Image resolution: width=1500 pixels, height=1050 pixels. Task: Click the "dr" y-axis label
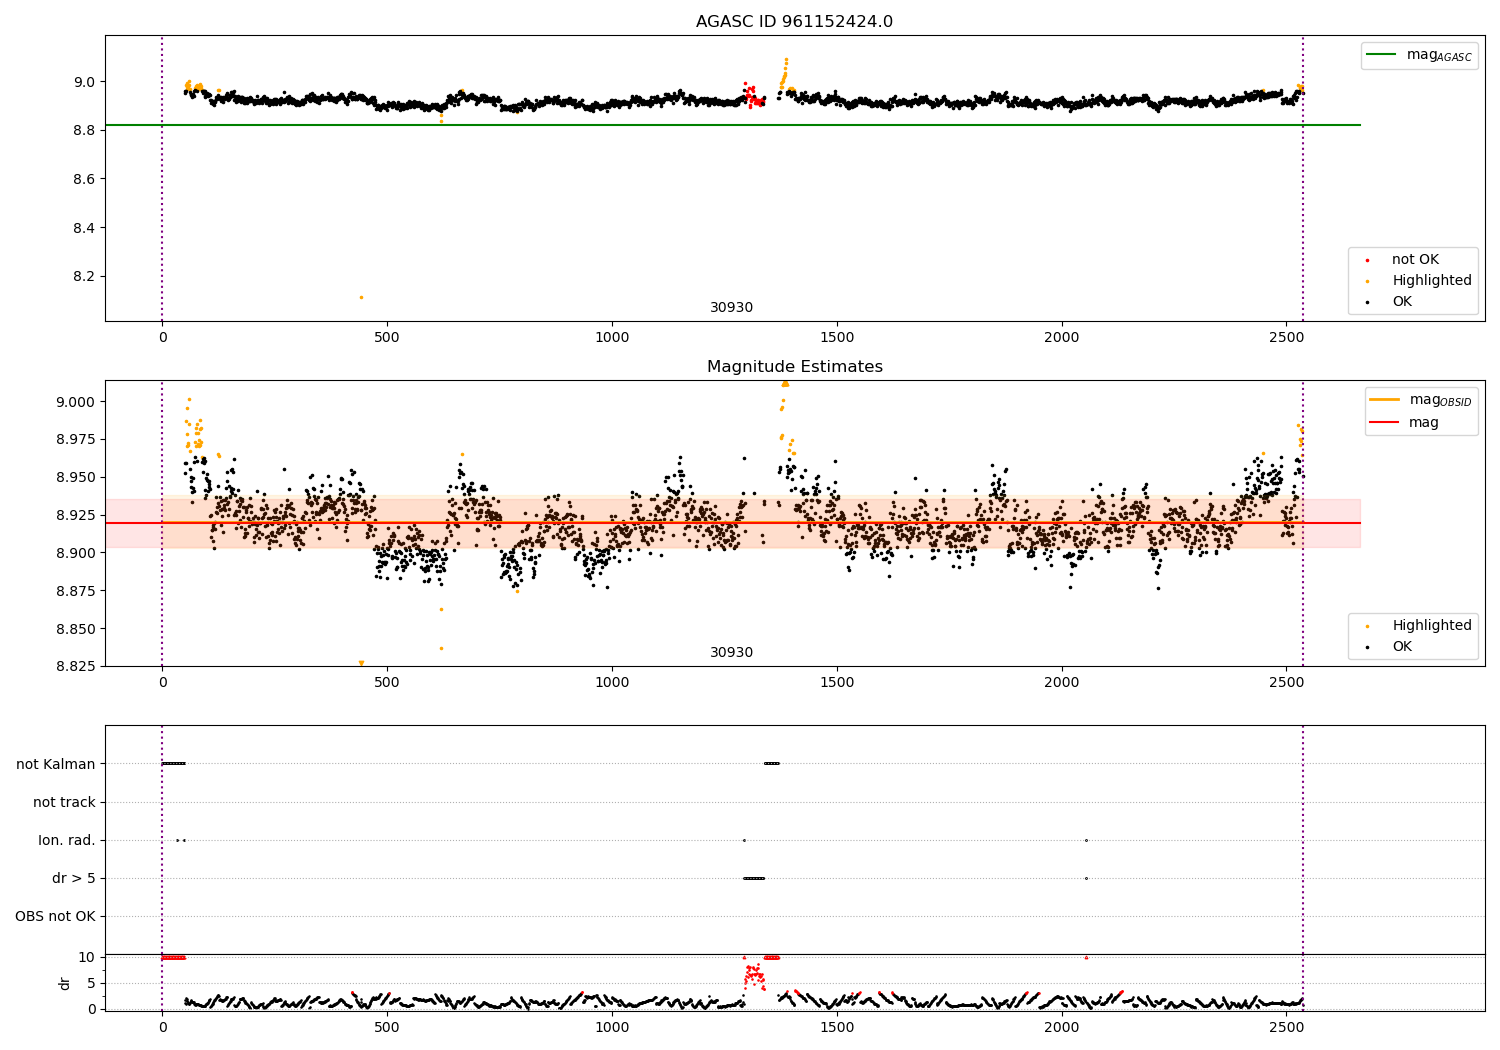(65, 983)
